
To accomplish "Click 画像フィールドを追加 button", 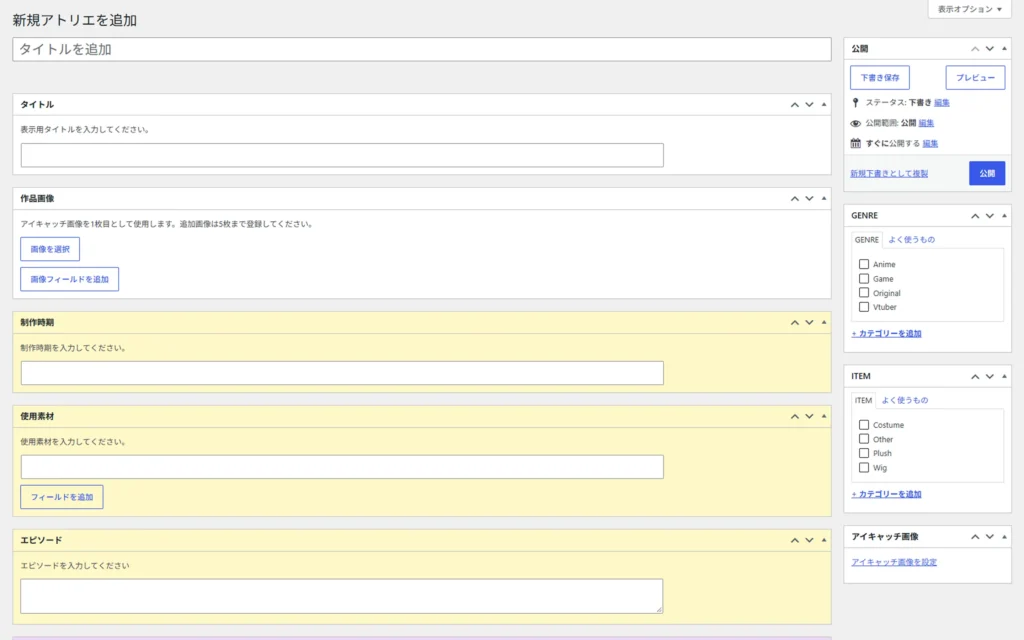I will (69, 280).
